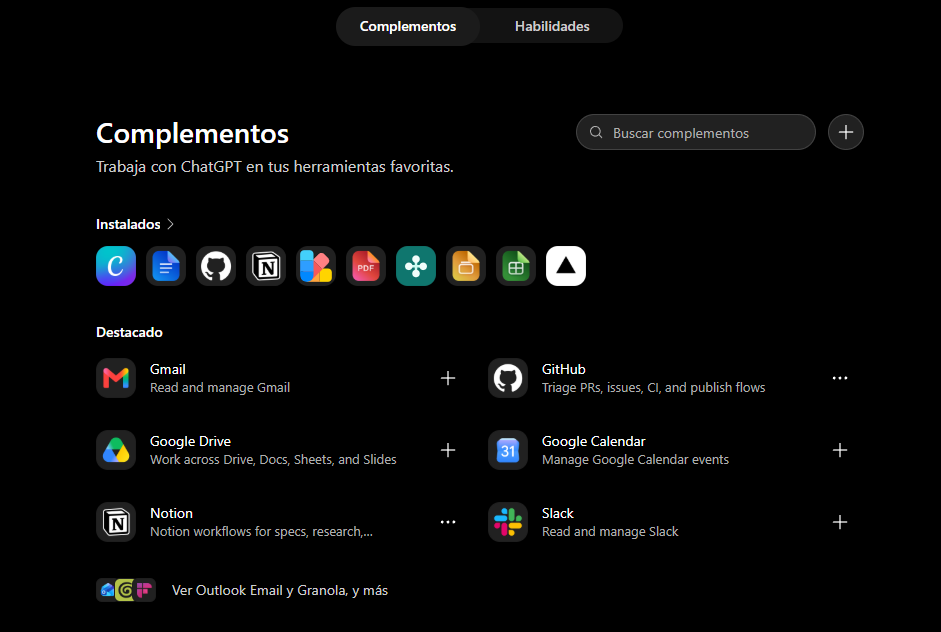Click the Google Drive logo
This screenshot has height=632, width=941.
(x=116, y=450)
